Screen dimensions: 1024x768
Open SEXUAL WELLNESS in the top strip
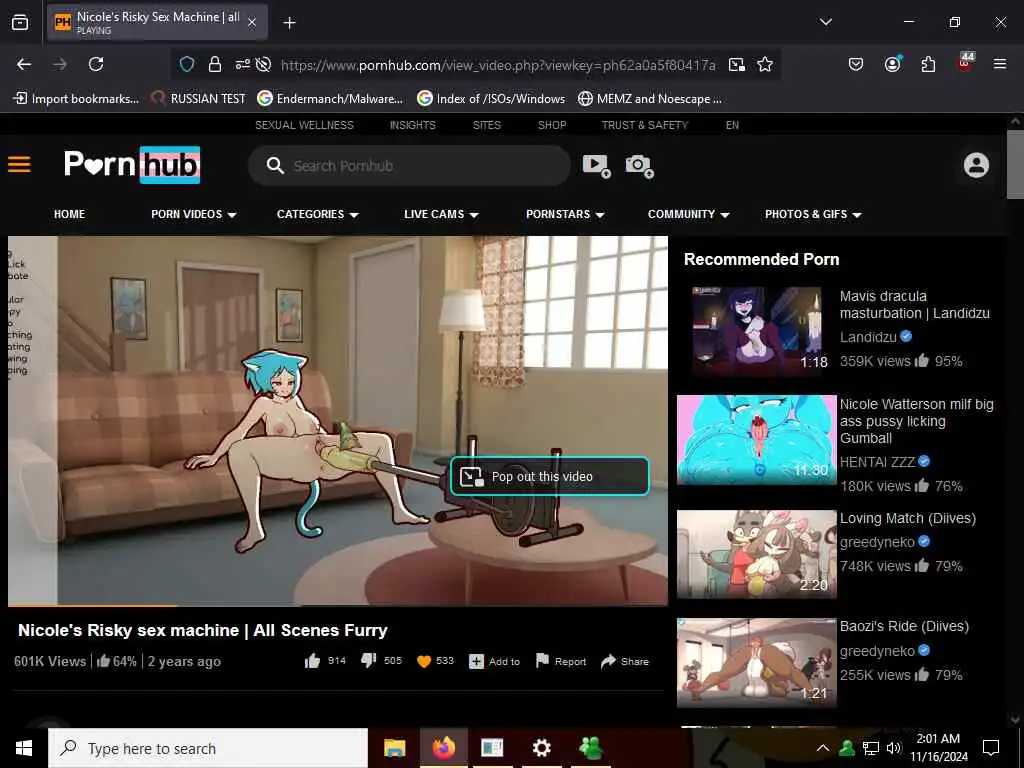304,125
